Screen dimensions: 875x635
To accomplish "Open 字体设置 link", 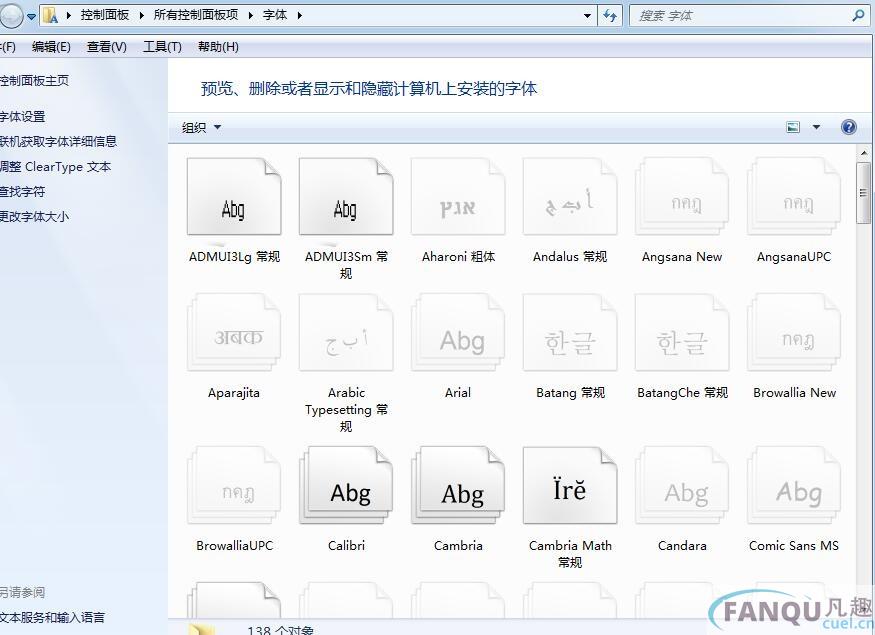I will pos(22,117).
